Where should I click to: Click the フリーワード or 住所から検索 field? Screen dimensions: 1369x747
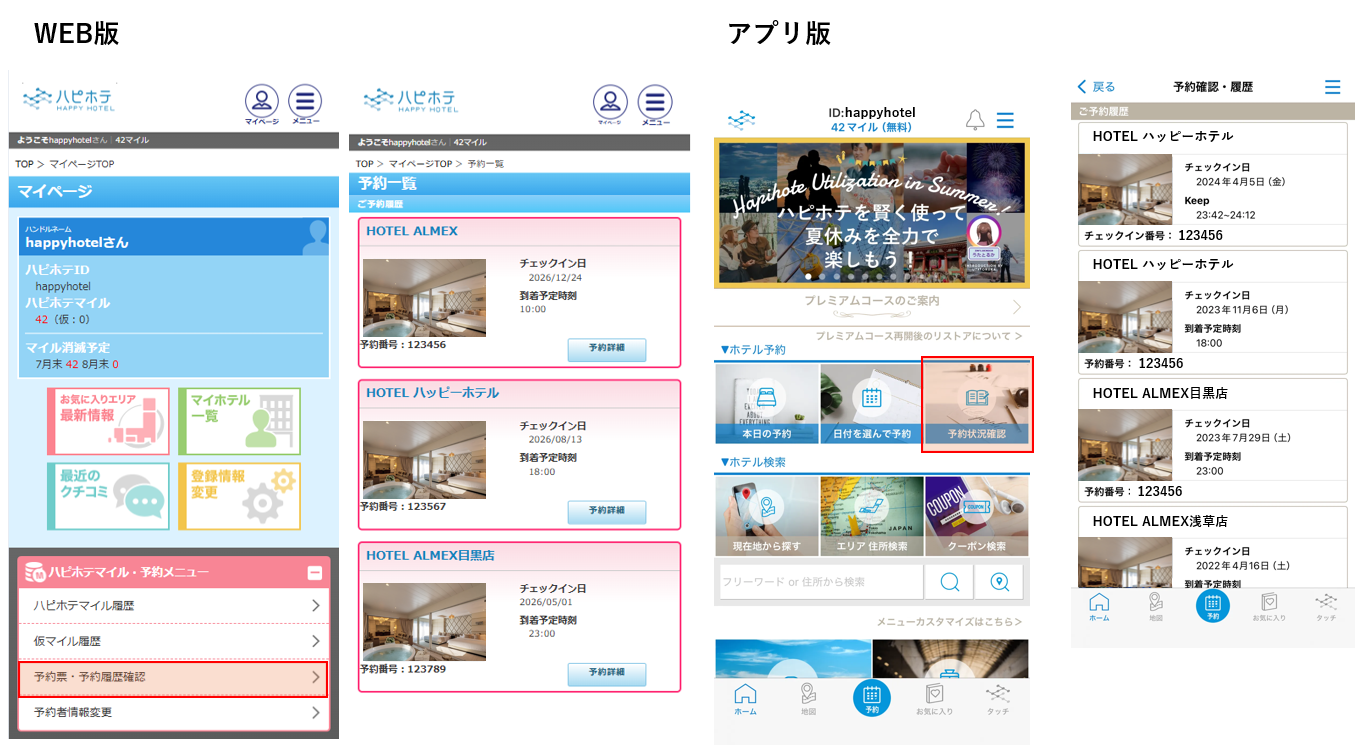(x=820, y=582)
